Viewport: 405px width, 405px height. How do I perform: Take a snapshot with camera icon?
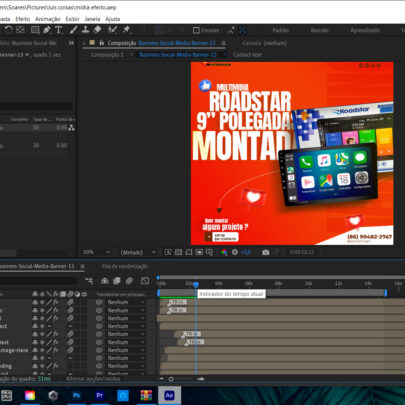[266, 252]
